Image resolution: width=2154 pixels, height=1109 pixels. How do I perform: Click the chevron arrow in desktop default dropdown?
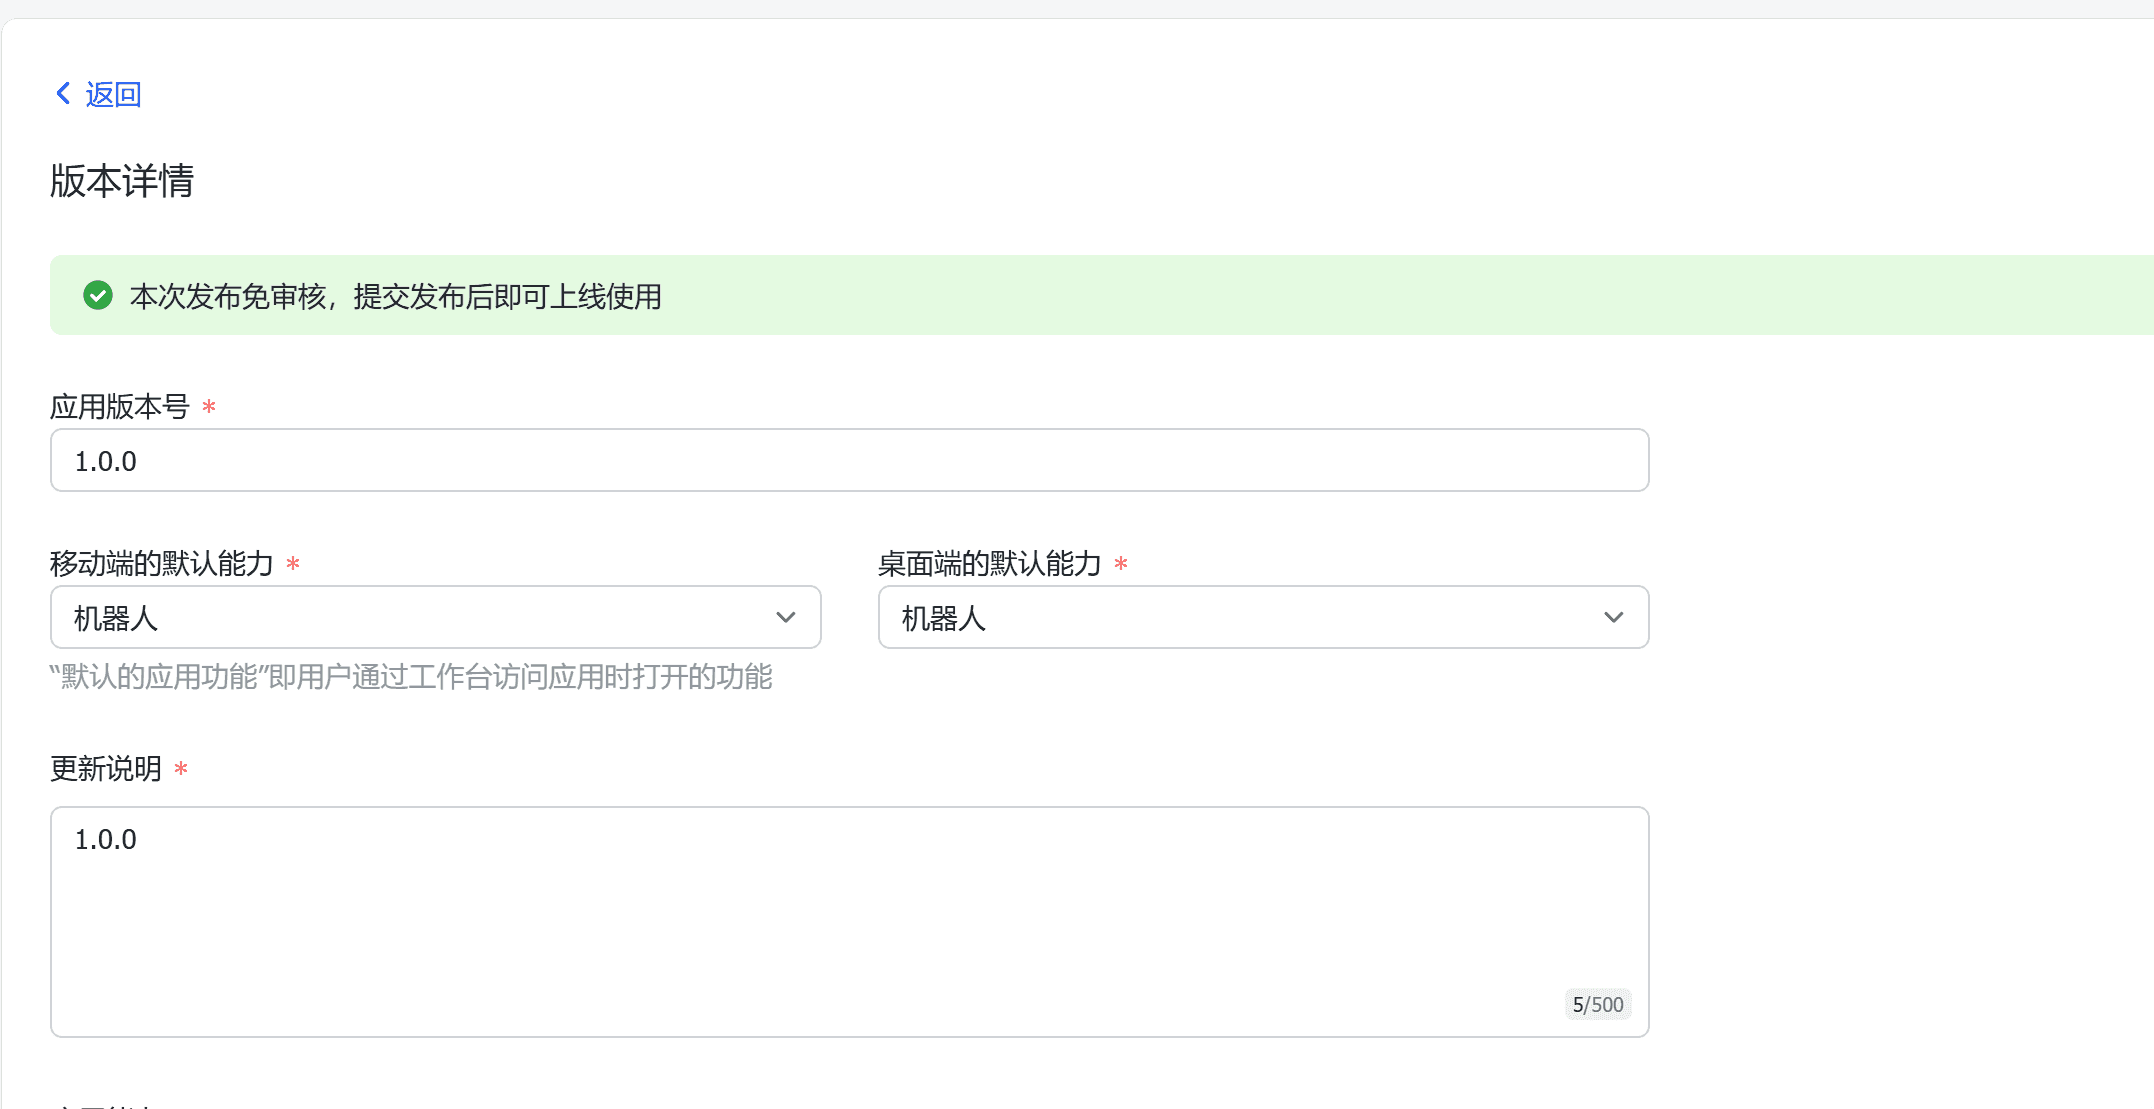click(1613, 618)
